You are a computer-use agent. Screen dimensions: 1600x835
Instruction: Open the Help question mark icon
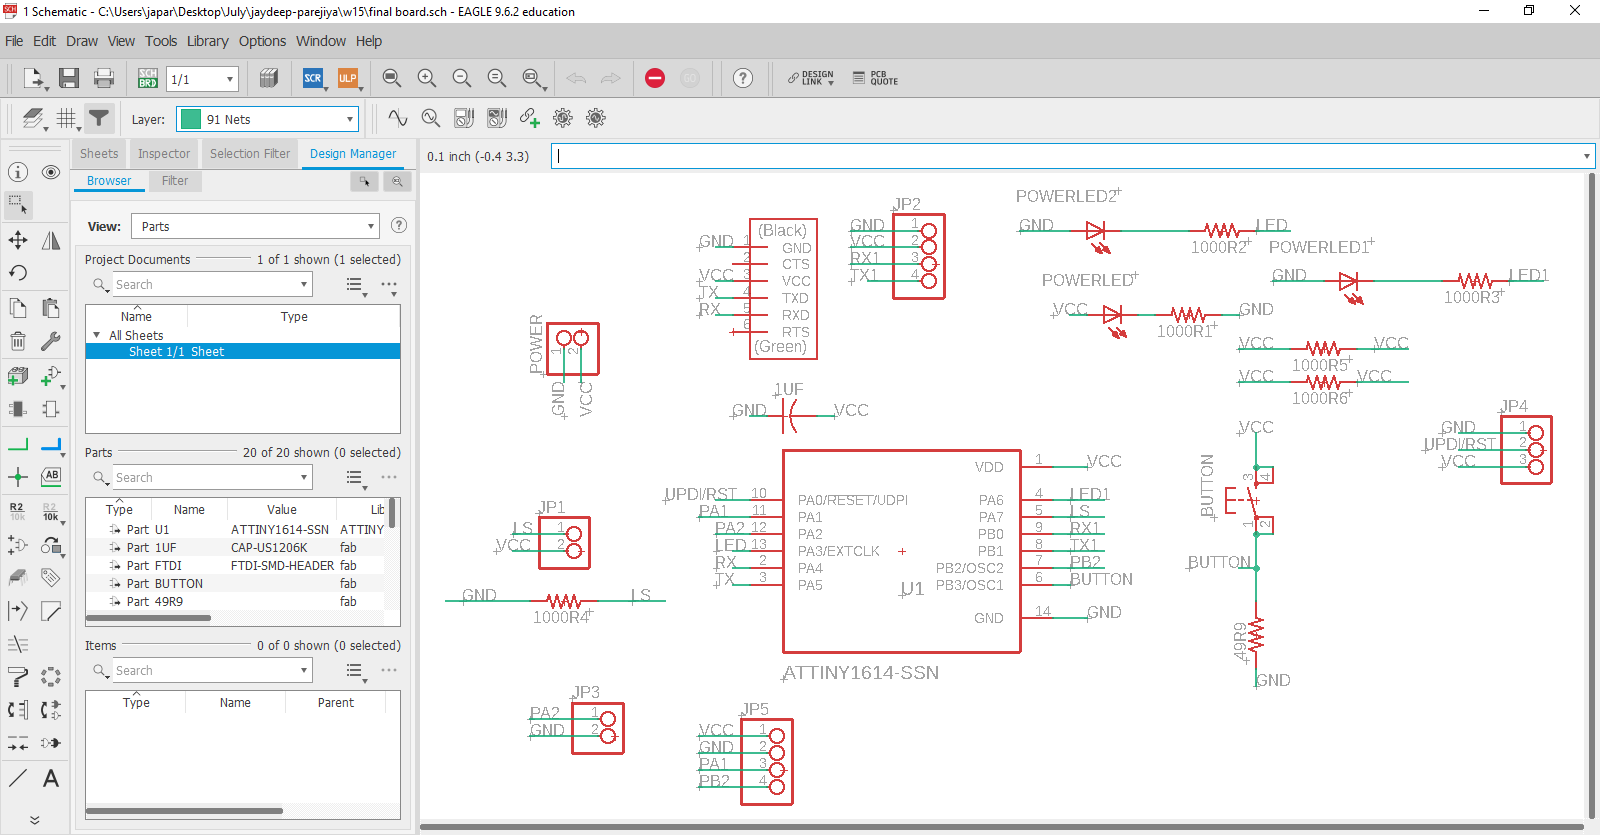pyautogui.click(x=743, y=78)
